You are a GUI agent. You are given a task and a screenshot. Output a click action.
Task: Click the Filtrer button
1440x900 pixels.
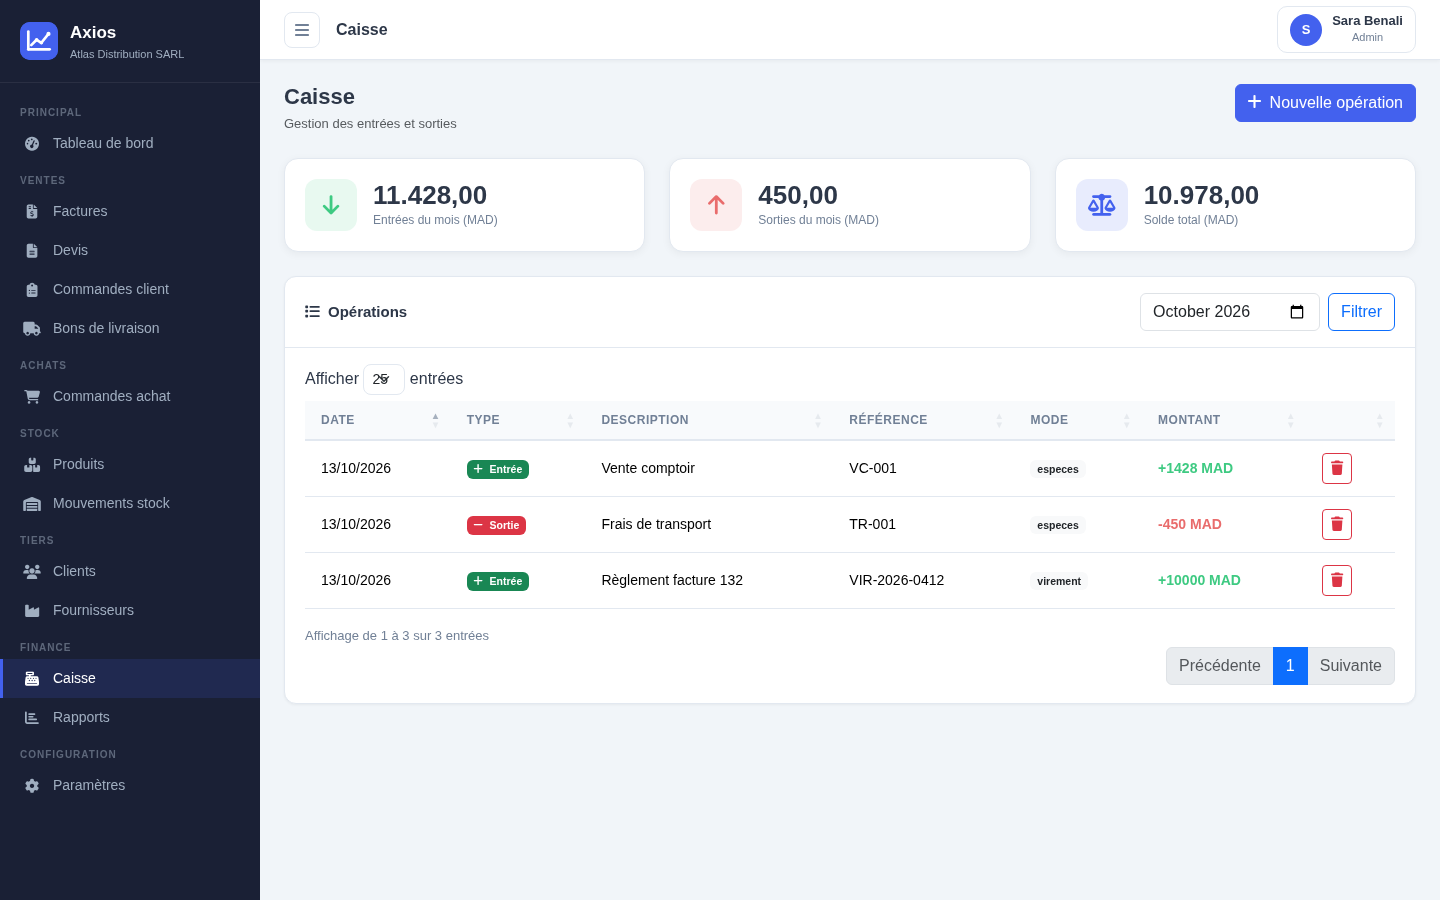1361,312
